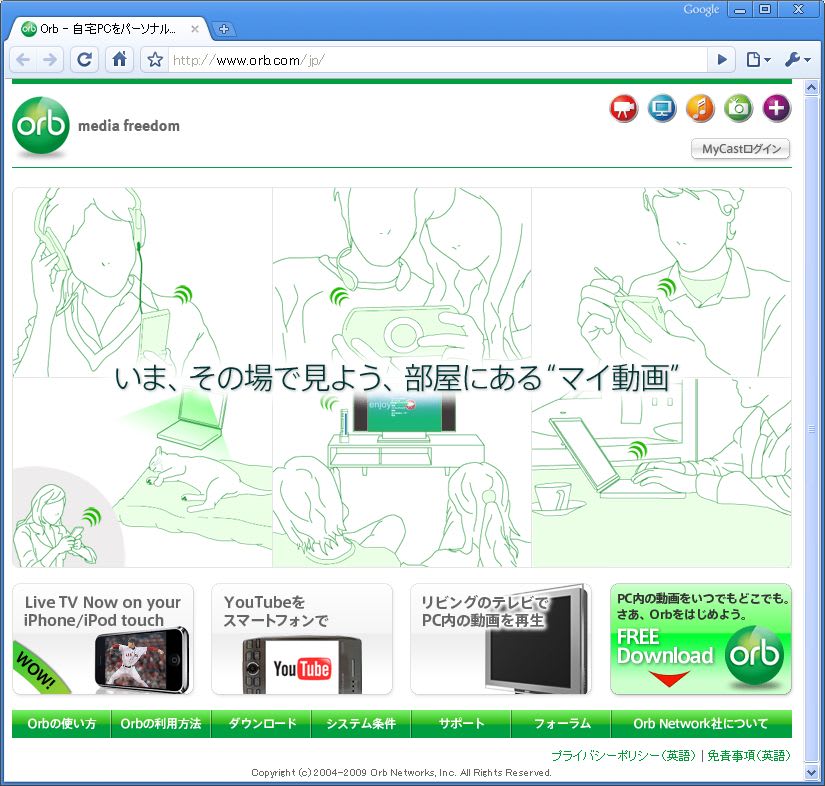This screenshot has width=825, height=786.
Task: Click the vertical scrollbar thumb
Action: 811,429
